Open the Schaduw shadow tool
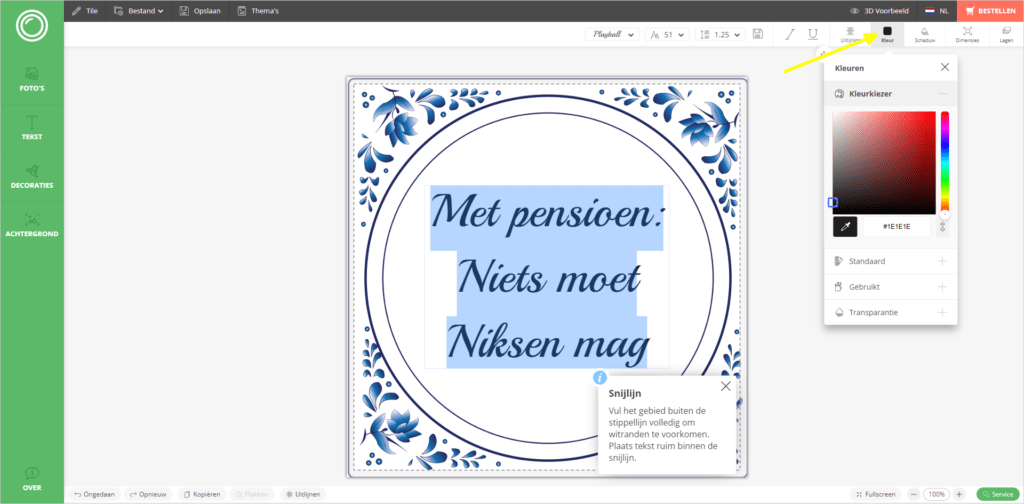Viewport: 1024px width, 504px height. pyautogui.click(x=925, y=35)
